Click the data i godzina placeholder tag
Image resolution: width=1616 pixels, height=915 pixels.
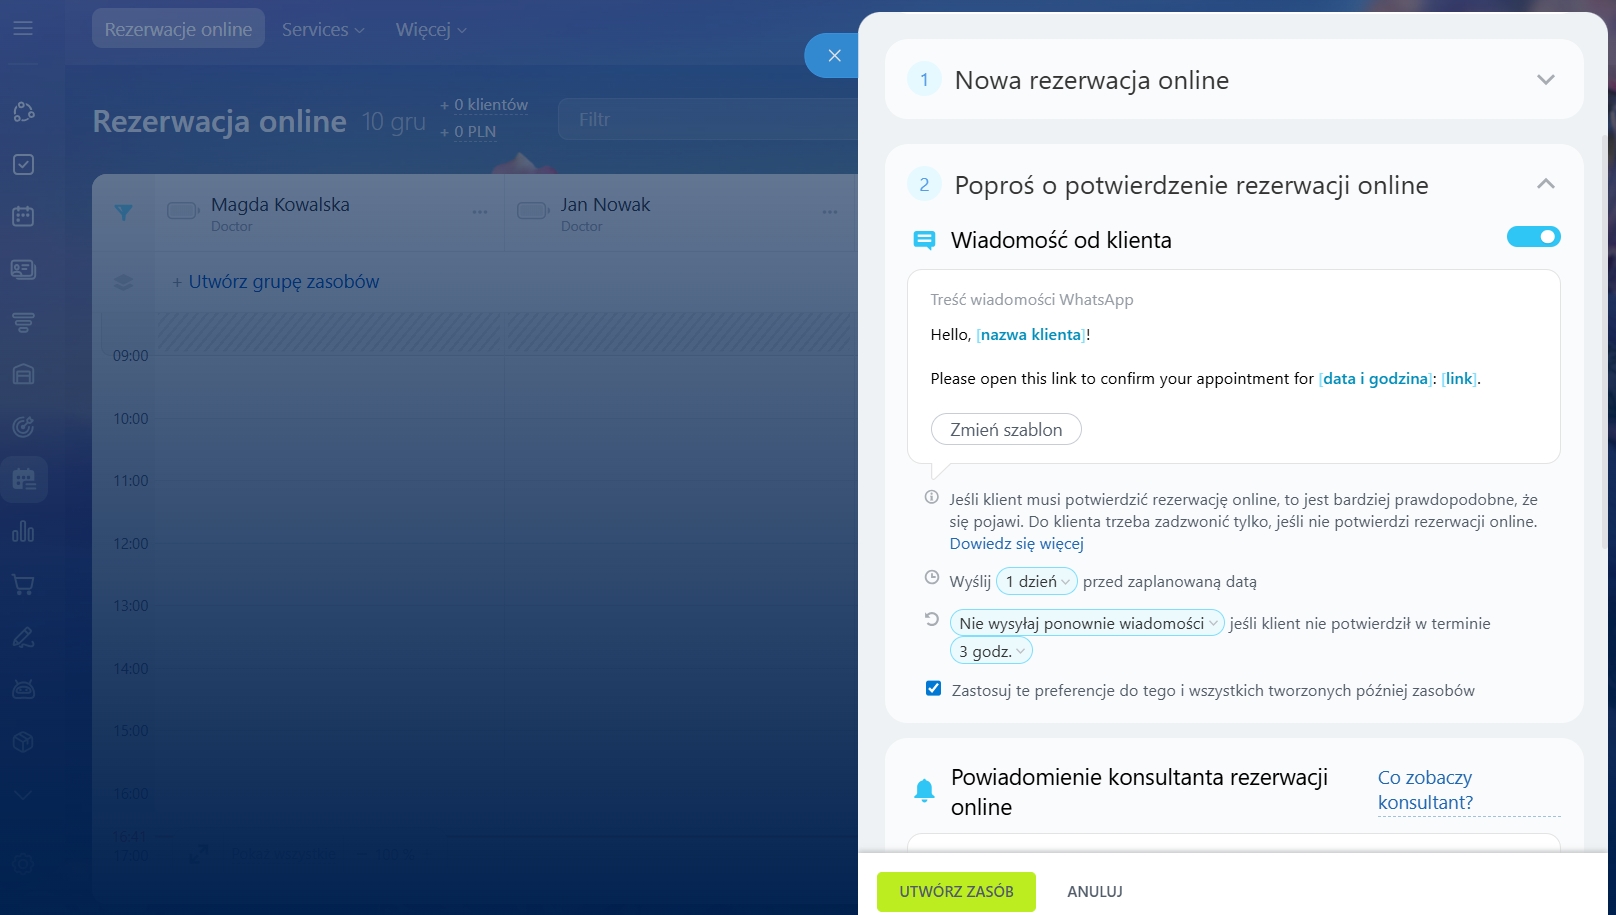click(x=1375, y=379)
